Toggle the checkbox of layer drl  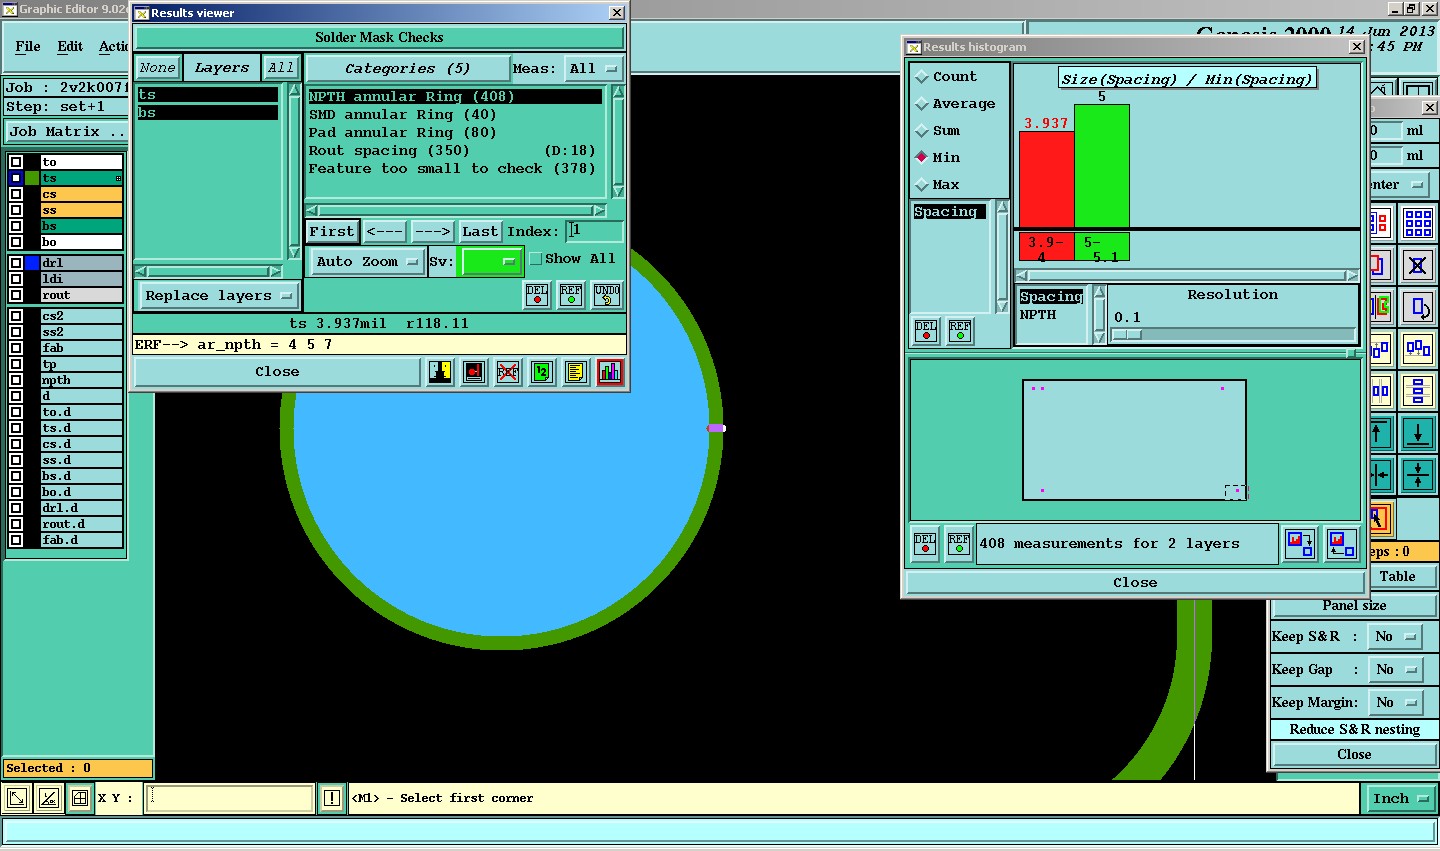click(16, 263)
